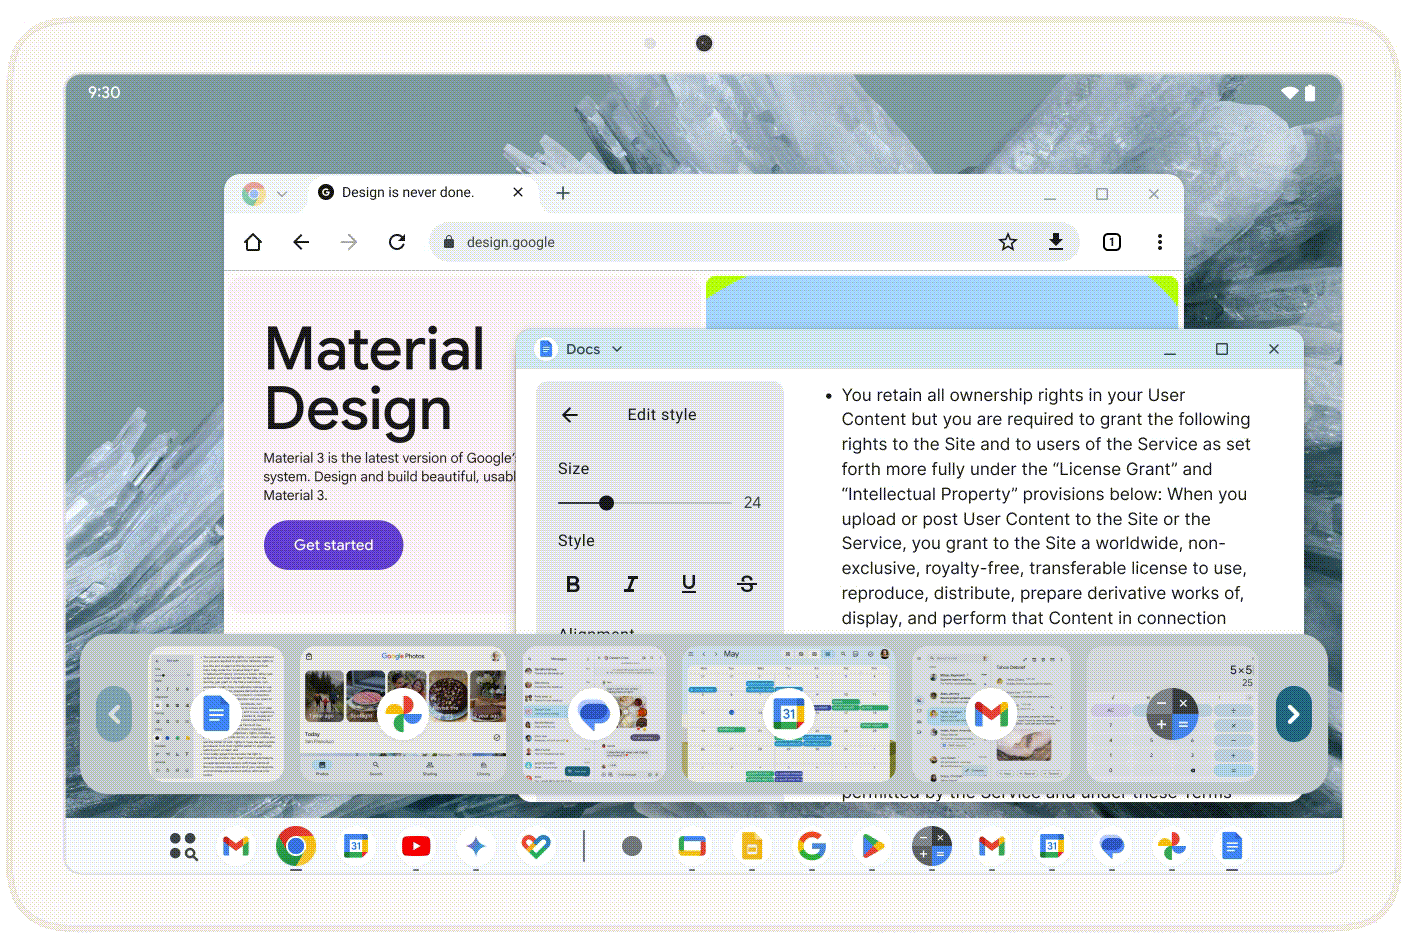This screenshot has width=1410, height=943.
Task: Adjust the Size slider handle
Action: [606, 503]
